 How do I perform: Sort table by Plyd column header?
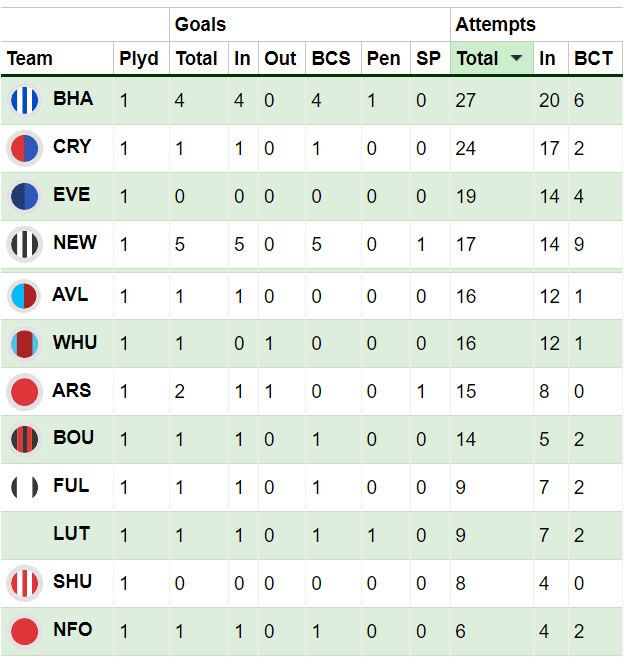[139, 59]
